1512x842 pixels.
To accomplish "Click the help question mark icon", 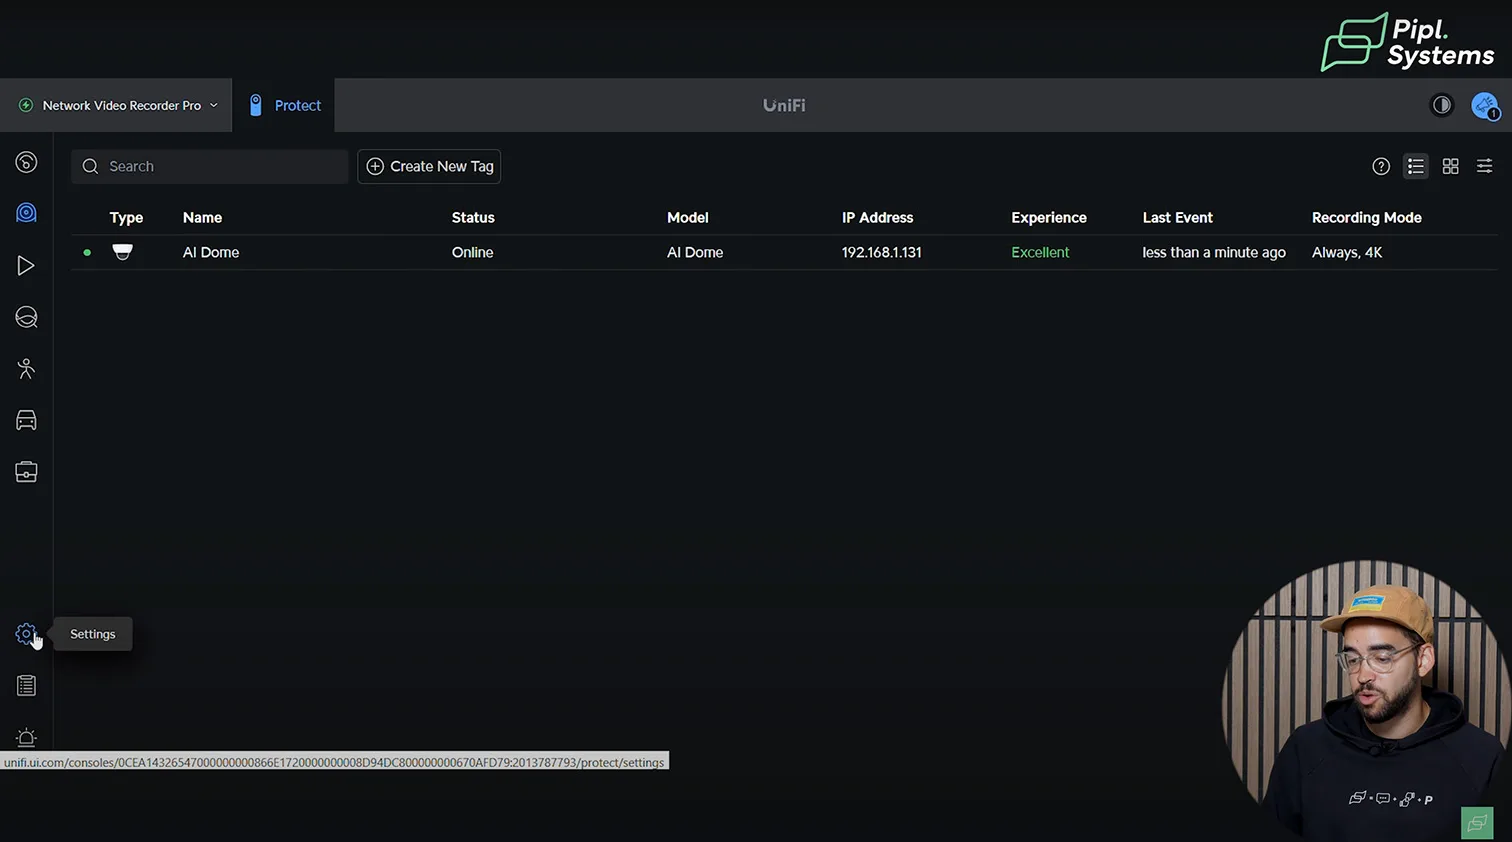I will [x=1381, y=167].
